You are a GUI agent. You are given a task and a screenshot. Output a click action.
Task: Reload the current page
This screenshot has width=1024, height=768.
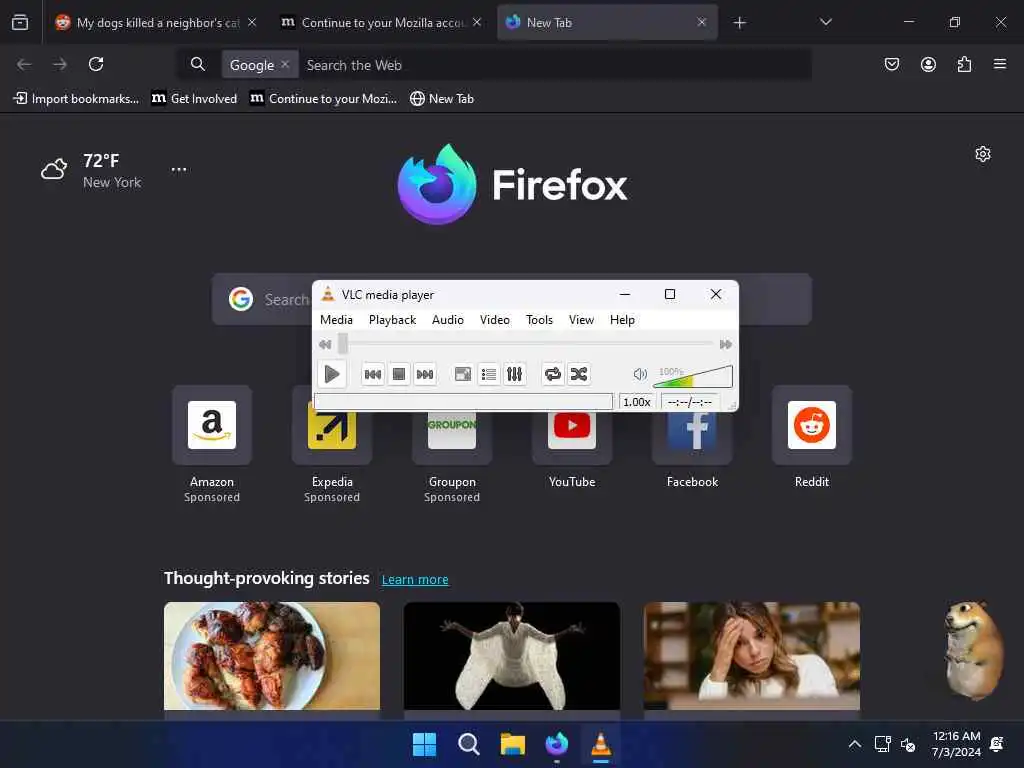pyautogui.click(x=96, y=64)
